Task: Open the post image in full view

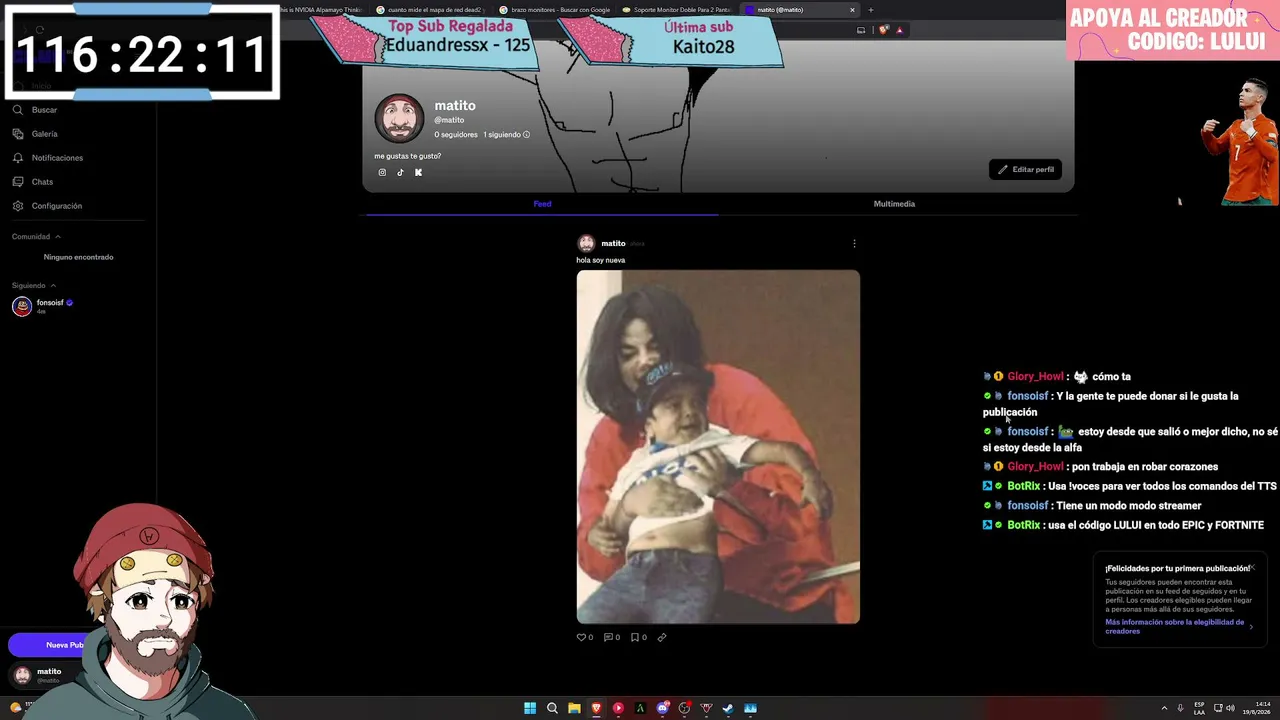Action: tap(718, 447)
